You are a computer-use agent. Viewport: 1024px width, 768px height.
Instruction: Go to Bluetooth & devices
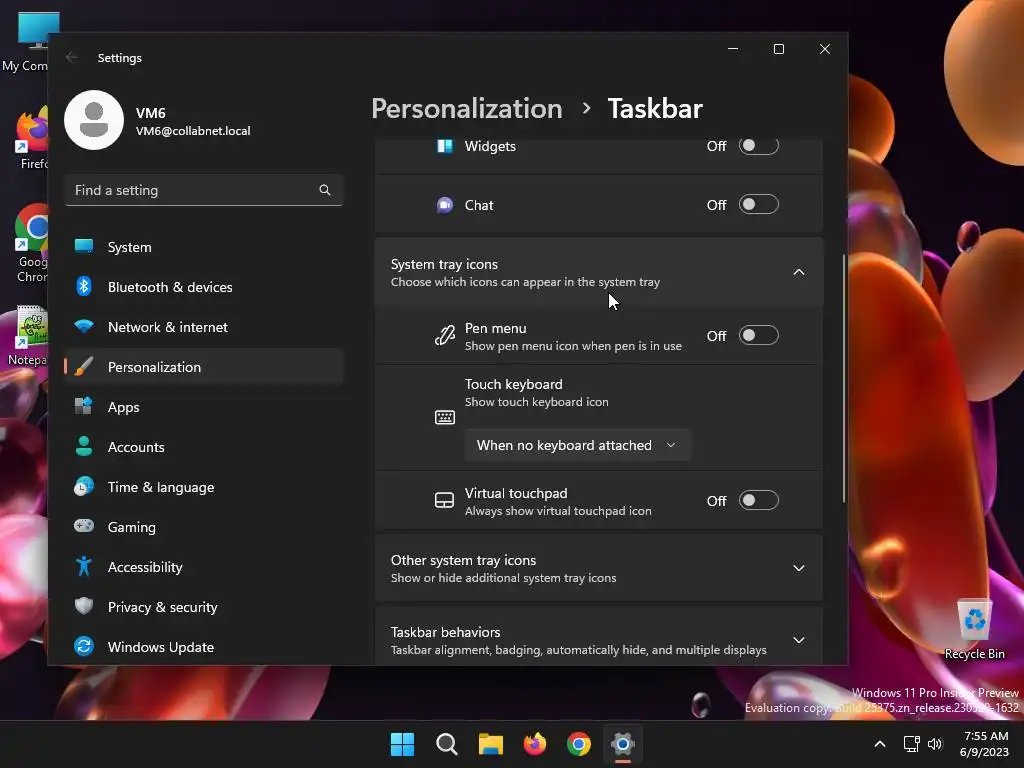[204, 287]
